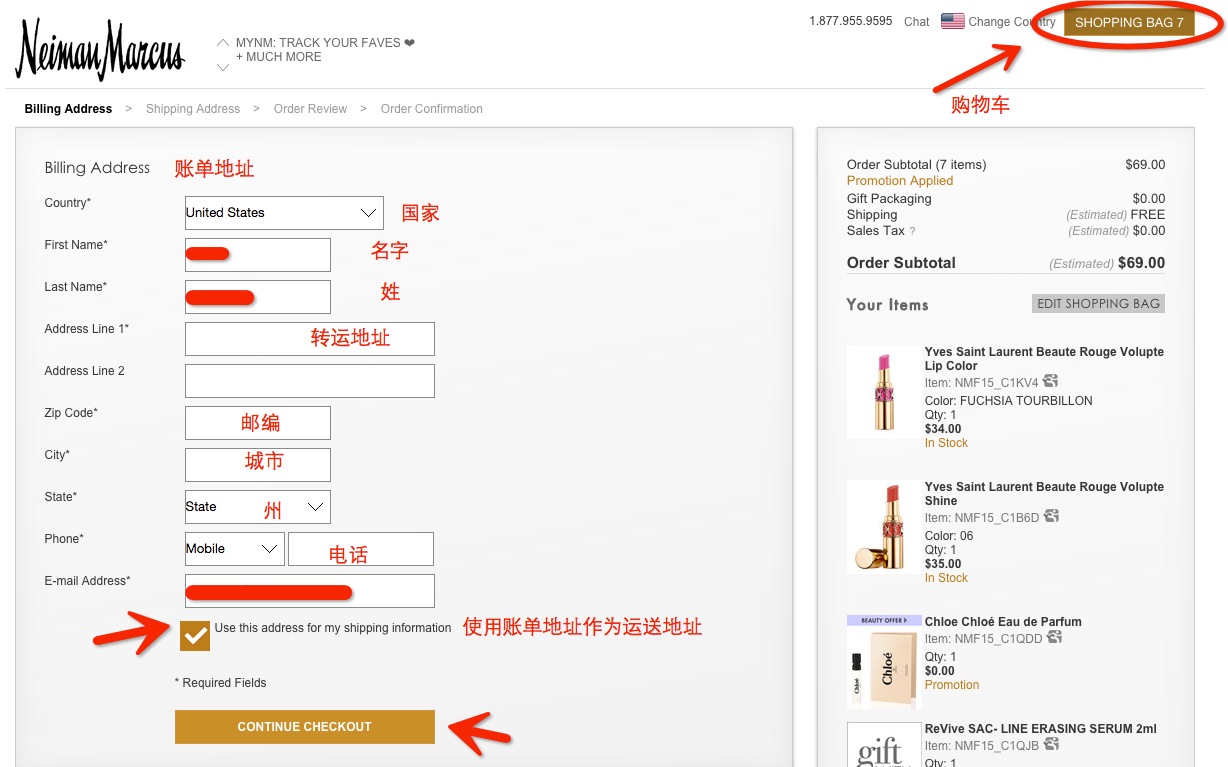Image resolution: width=1228 pixels, height=767 pixels.
Task: Open the Country dropdown showing United States
Action: point(284,213)
